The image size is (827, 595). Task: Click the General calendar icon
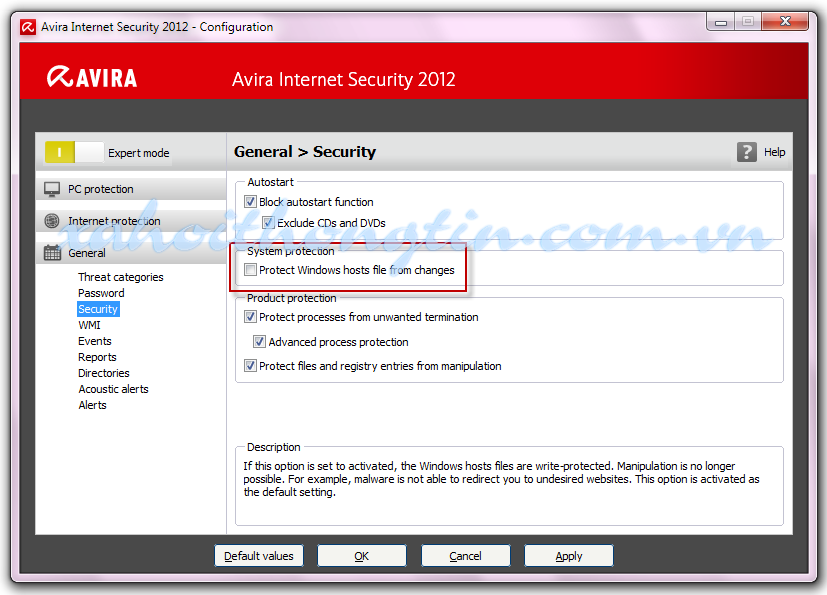[x=52, y=253]
